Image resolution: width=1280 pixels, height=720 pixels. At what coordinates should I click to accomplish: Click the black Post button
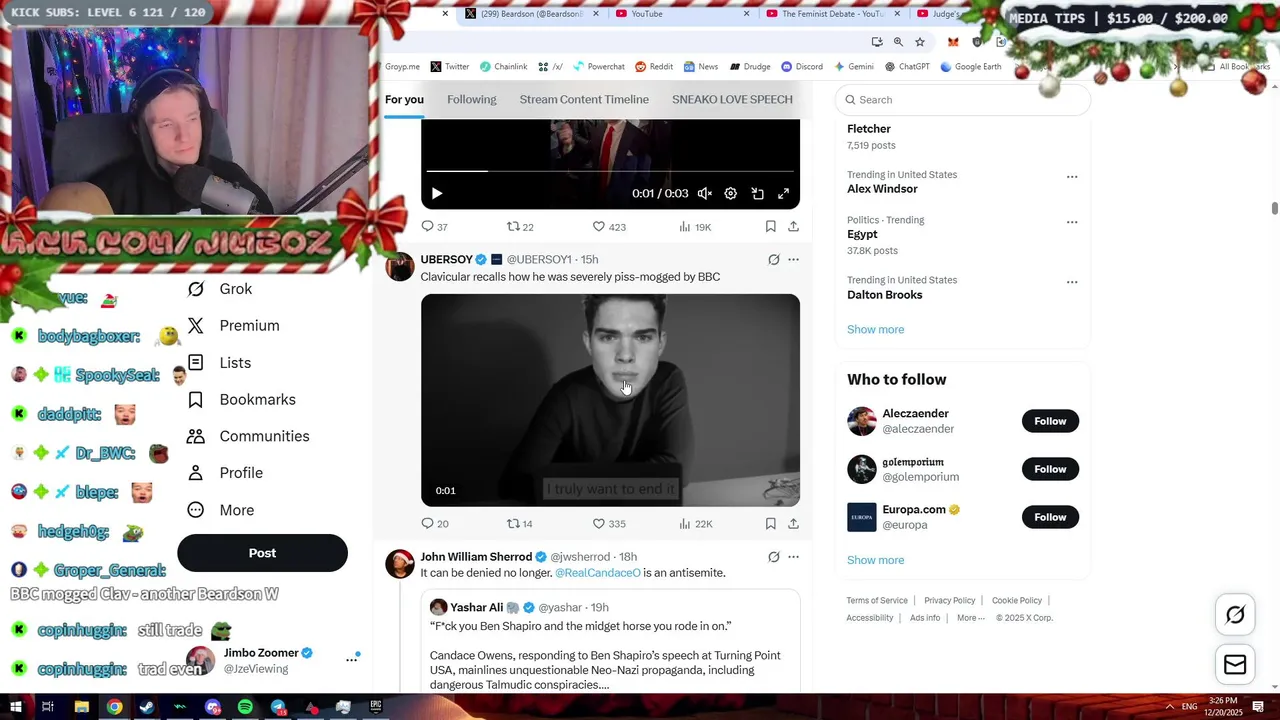(x=262, y=553)
